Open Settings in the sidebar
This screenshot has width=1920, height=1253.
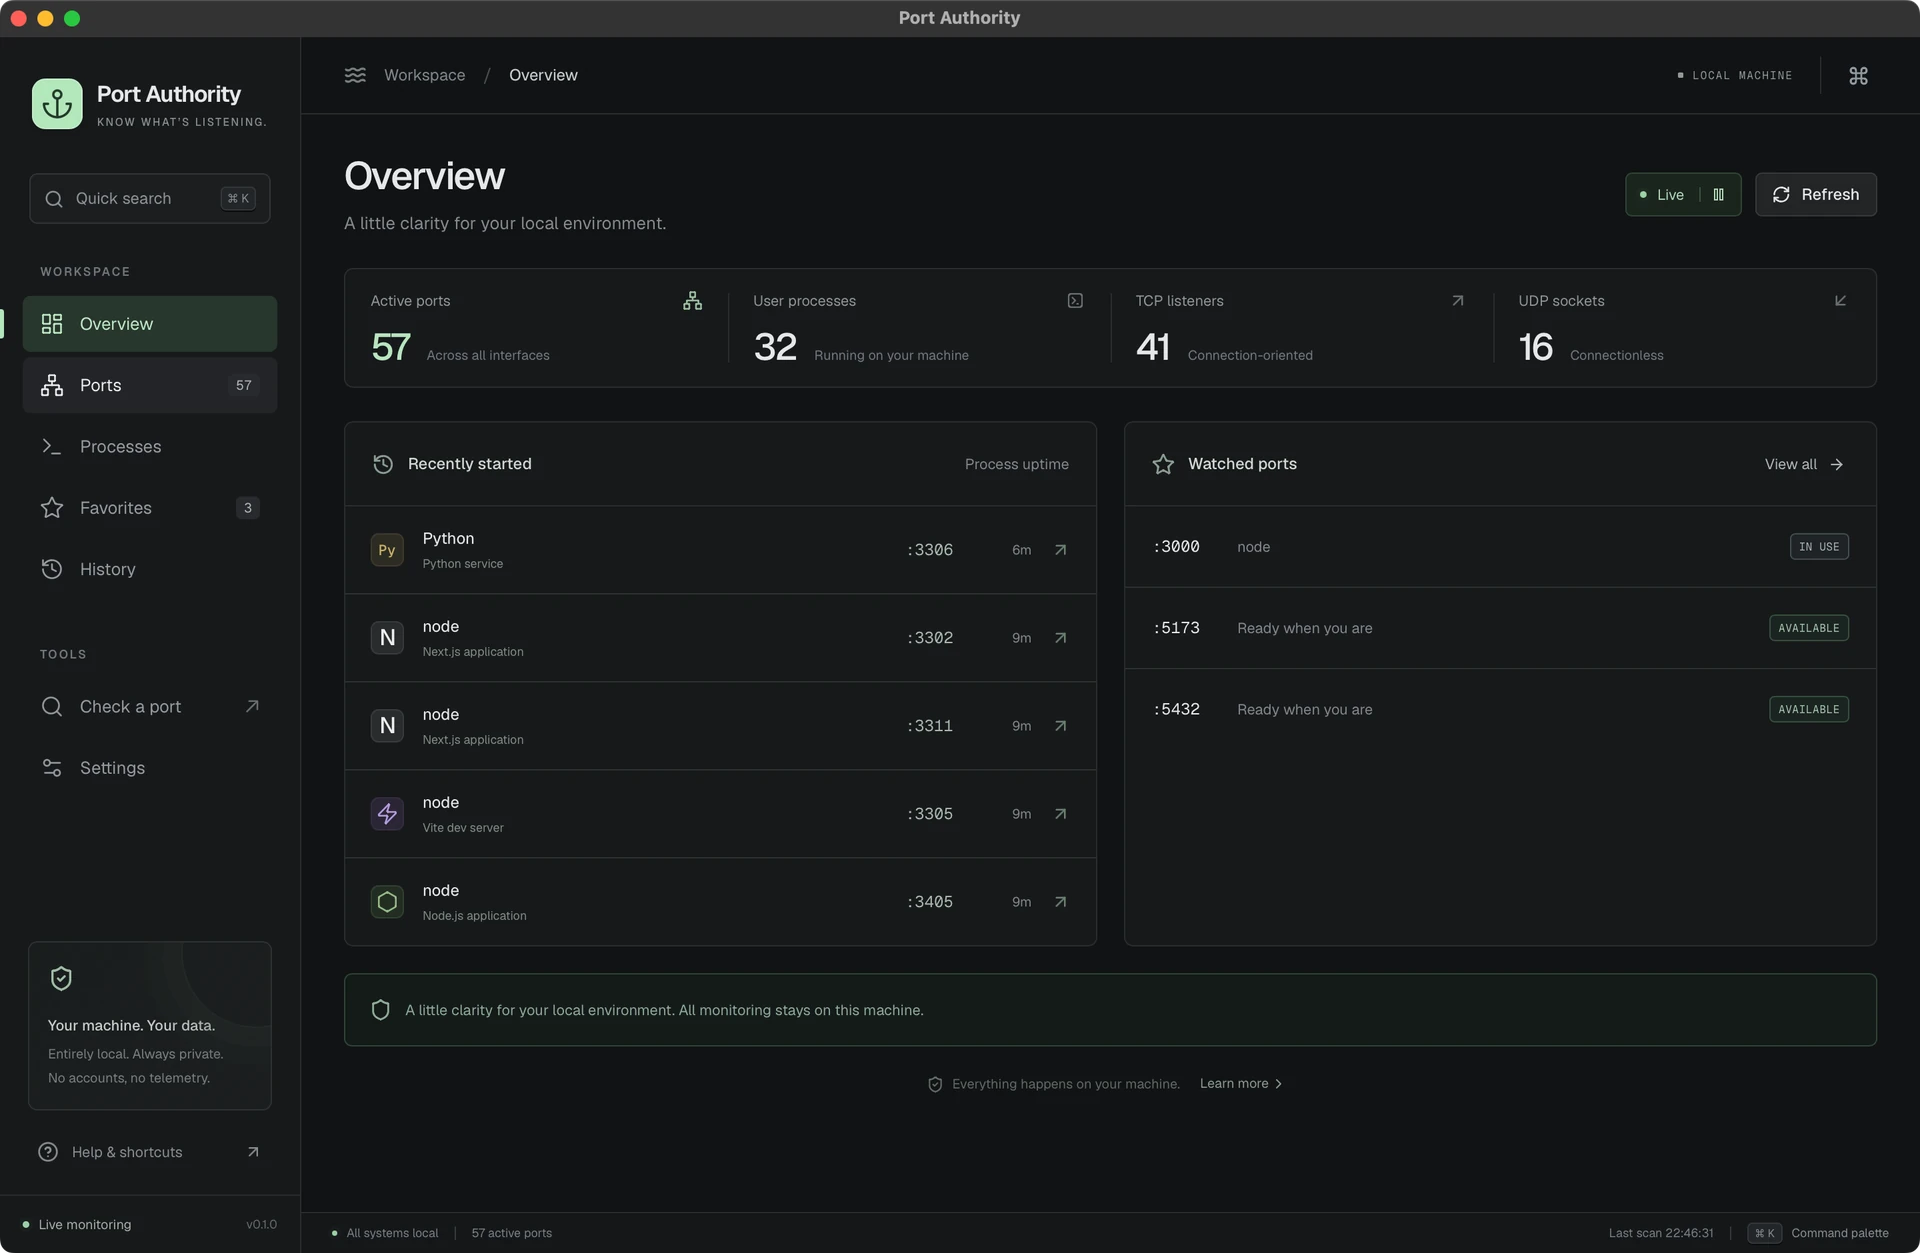pos(150,768)
